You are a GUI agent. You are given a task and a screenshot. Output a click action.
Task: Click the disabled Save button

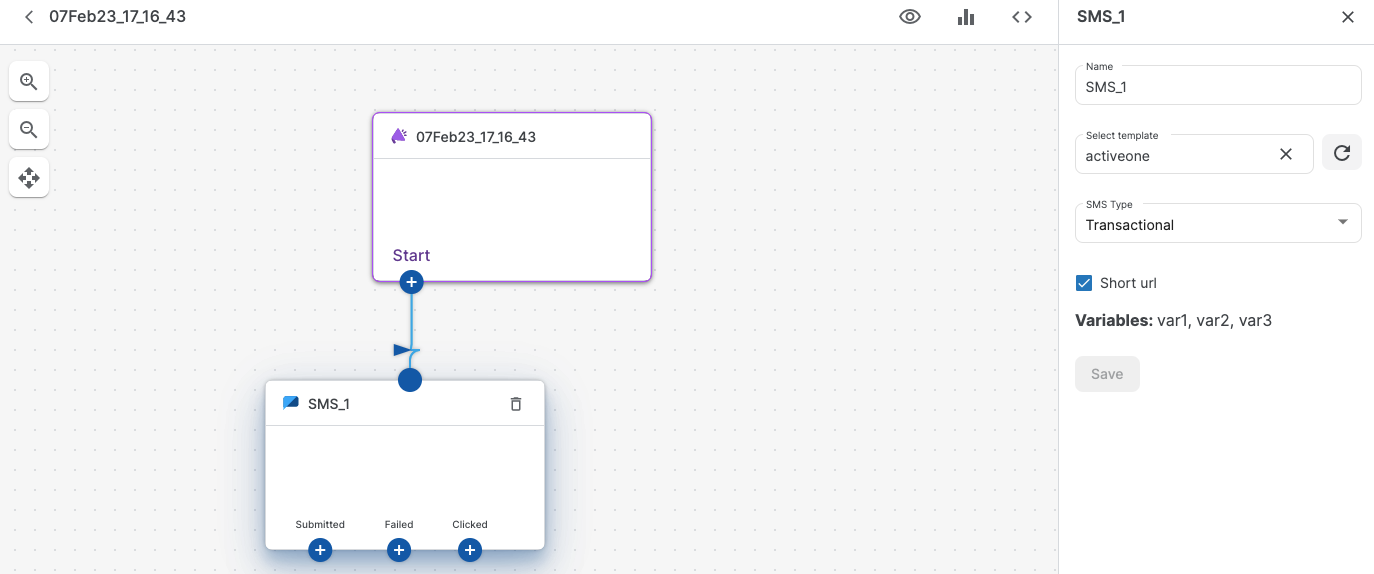(x=1107, y=374)
